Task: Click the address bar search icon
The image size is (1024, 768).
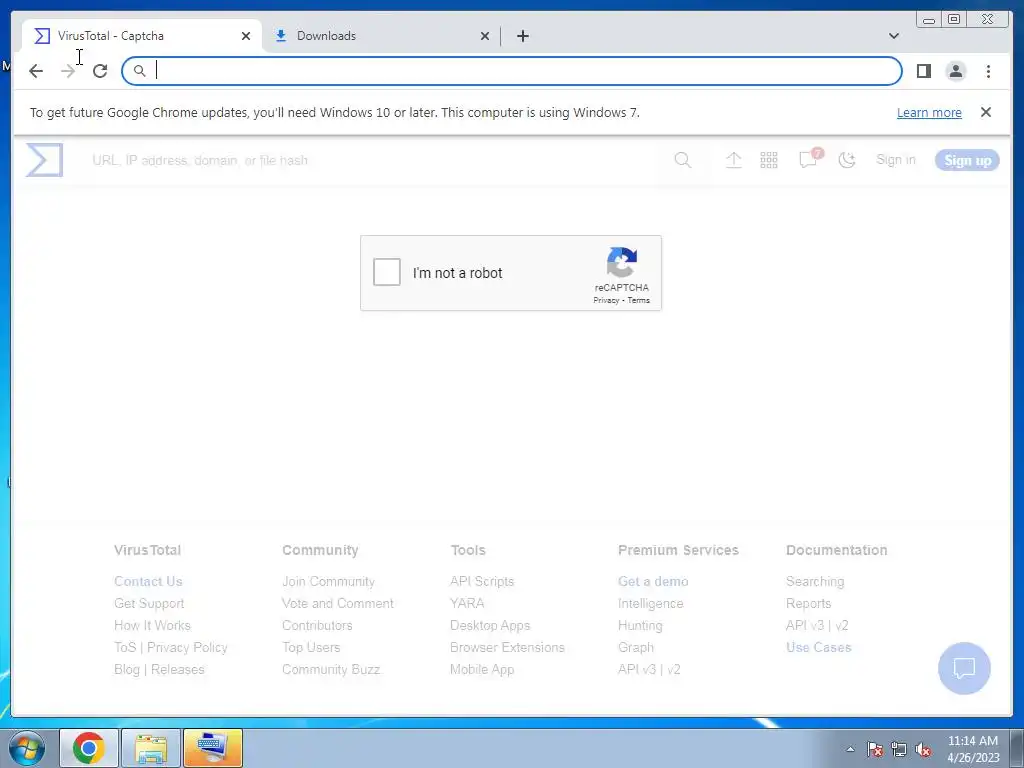Action: coord(139,71)
